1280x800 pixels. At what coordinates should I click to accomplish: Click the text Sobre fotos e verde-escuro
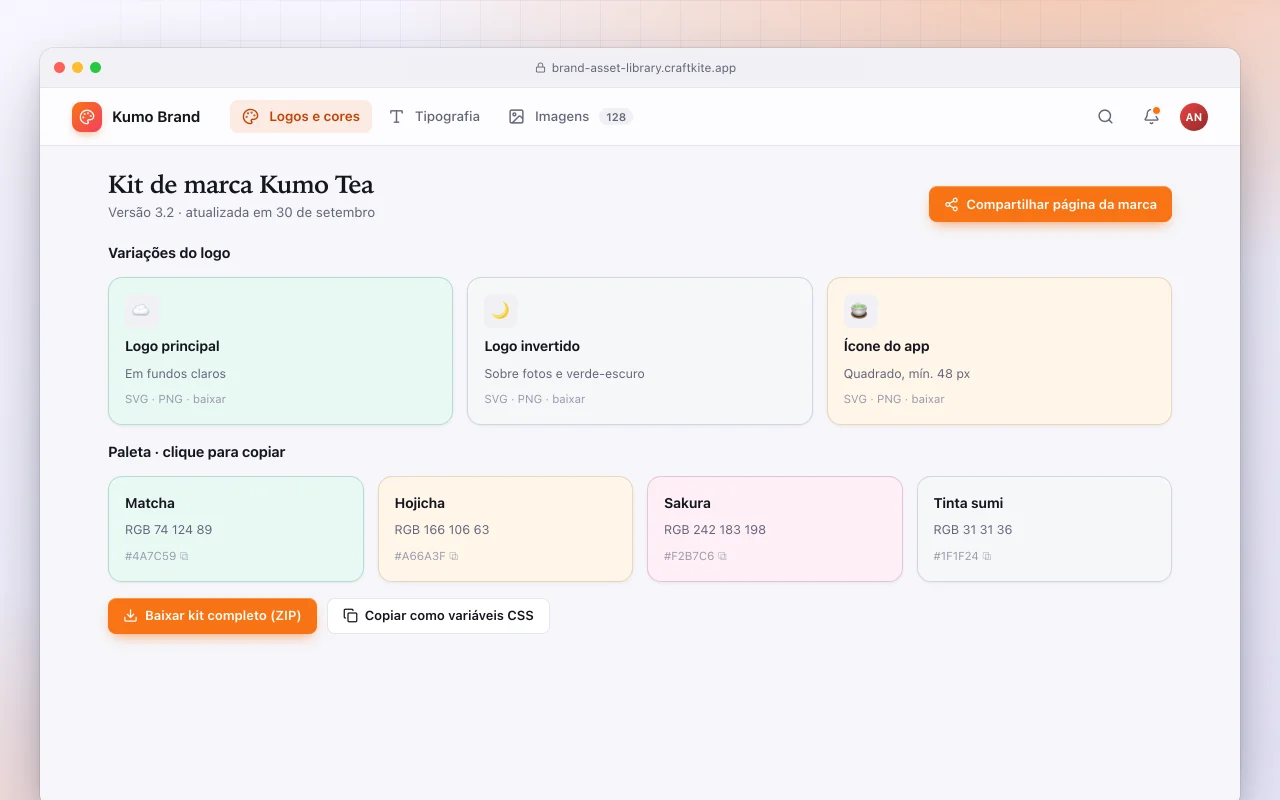[x=564, y=374]
